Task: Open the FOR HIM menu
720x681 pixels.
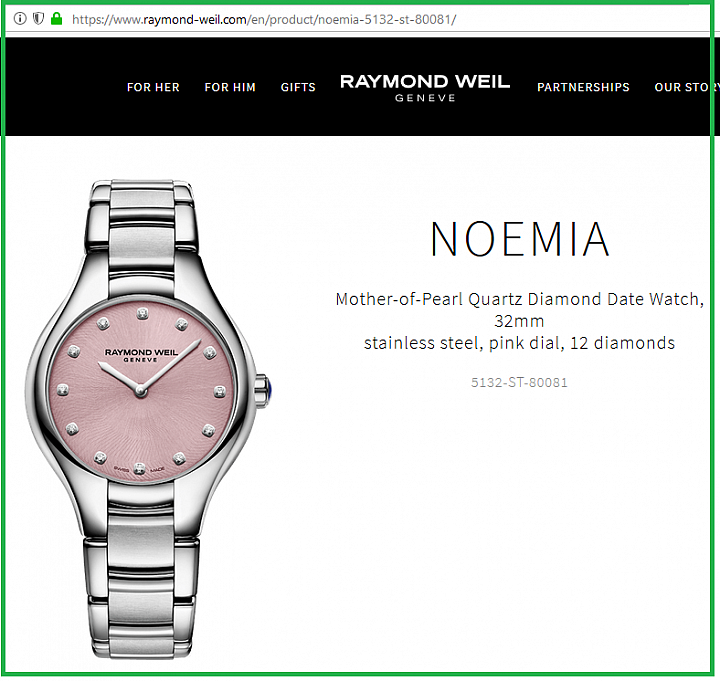Action: (x=230, y=87)
